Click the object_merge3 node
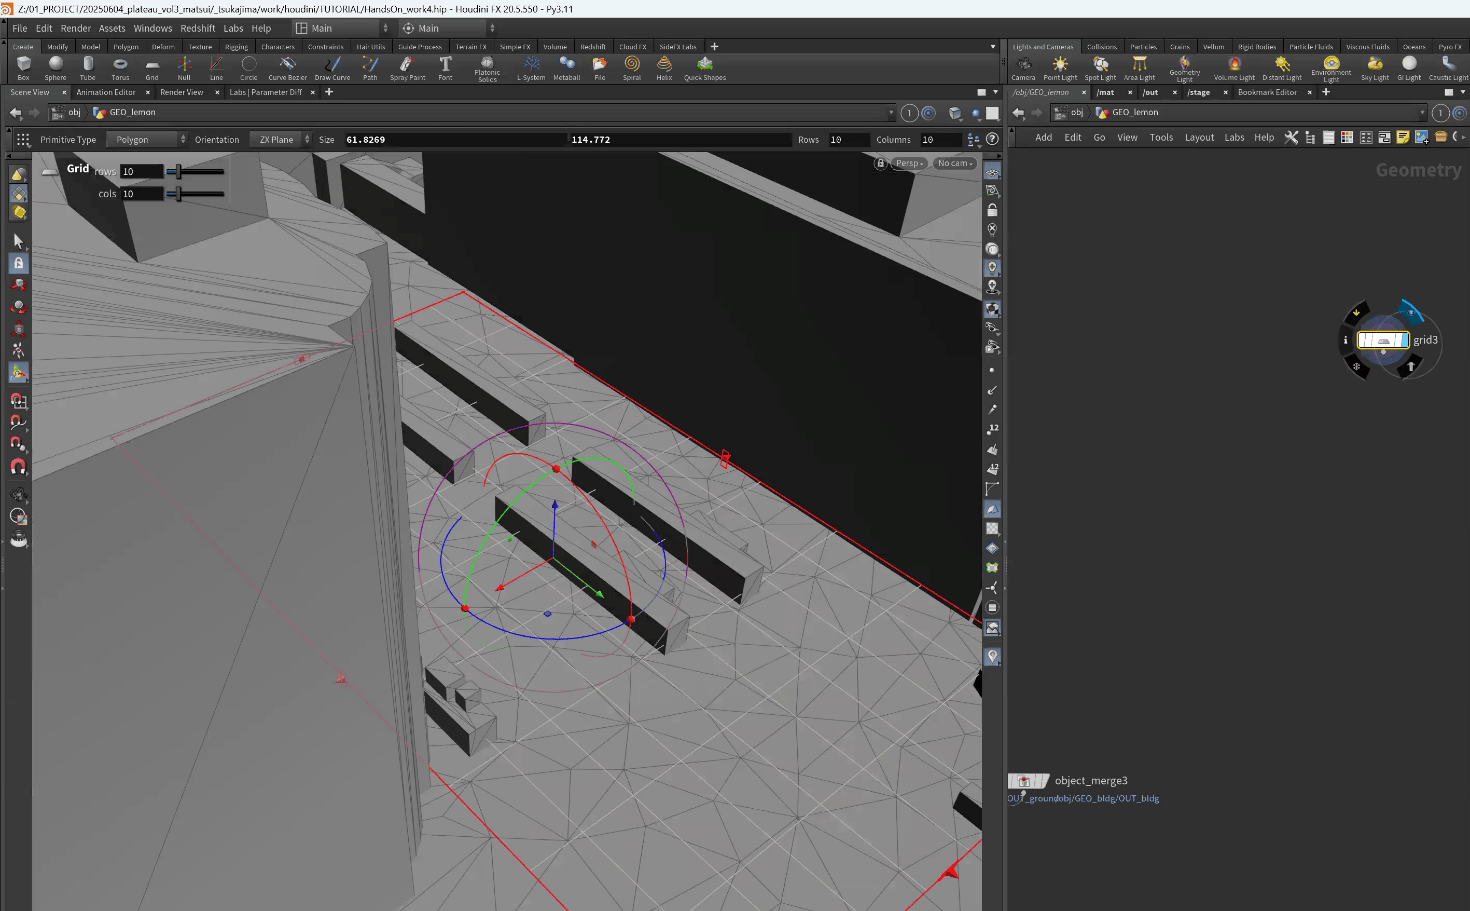1470x911 pixels. (1027, 781)
